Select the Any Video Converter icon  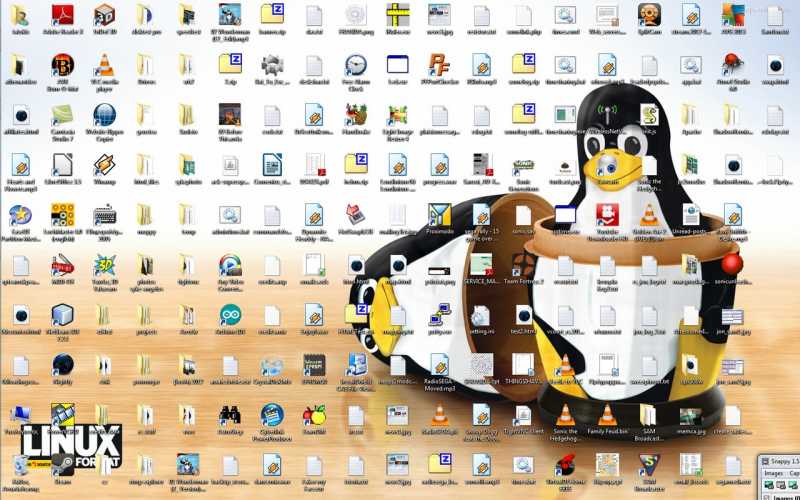click(230, 264)
